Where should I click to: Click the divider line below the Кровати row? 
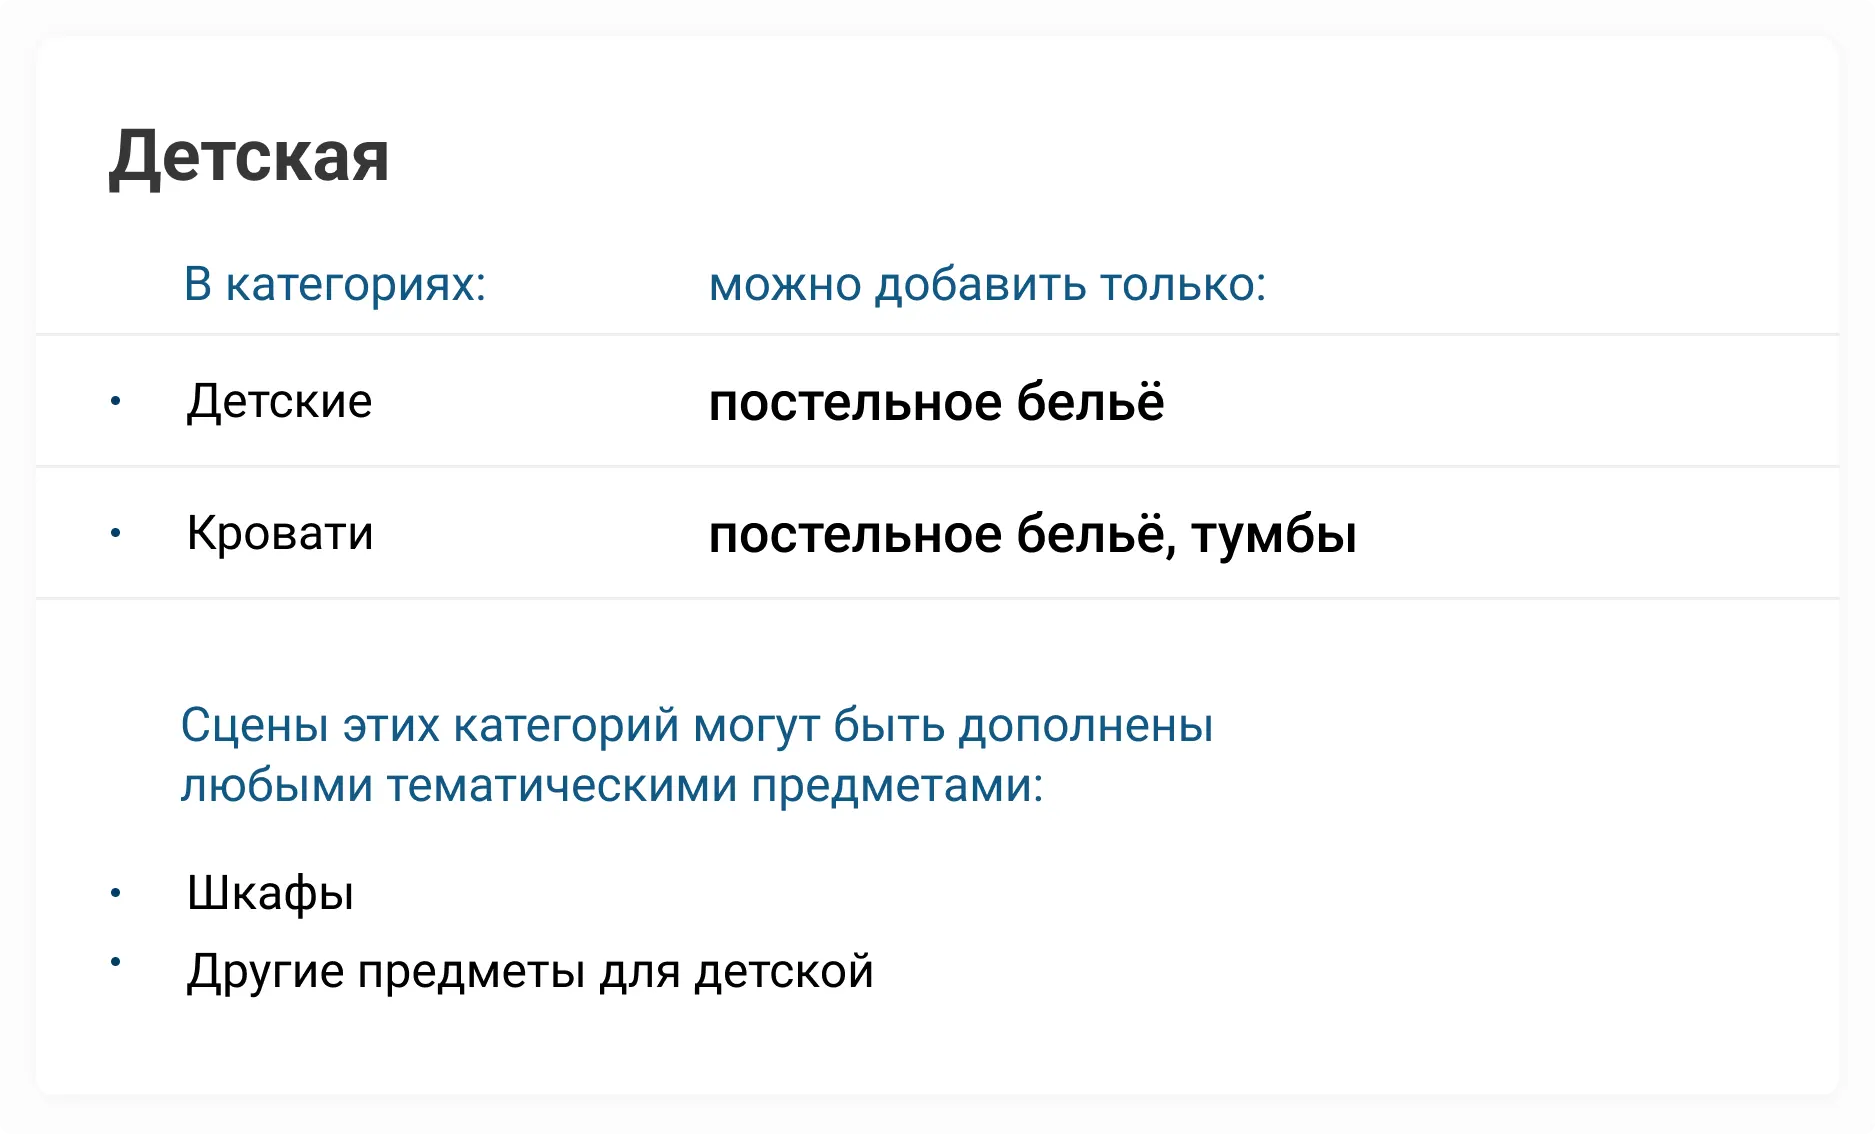937,598
